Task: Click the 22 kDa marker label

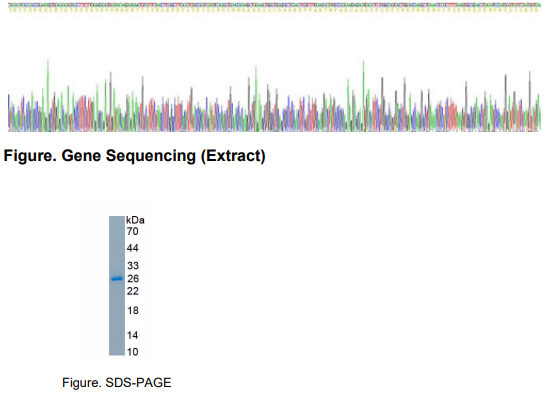Action: (133, 291)
